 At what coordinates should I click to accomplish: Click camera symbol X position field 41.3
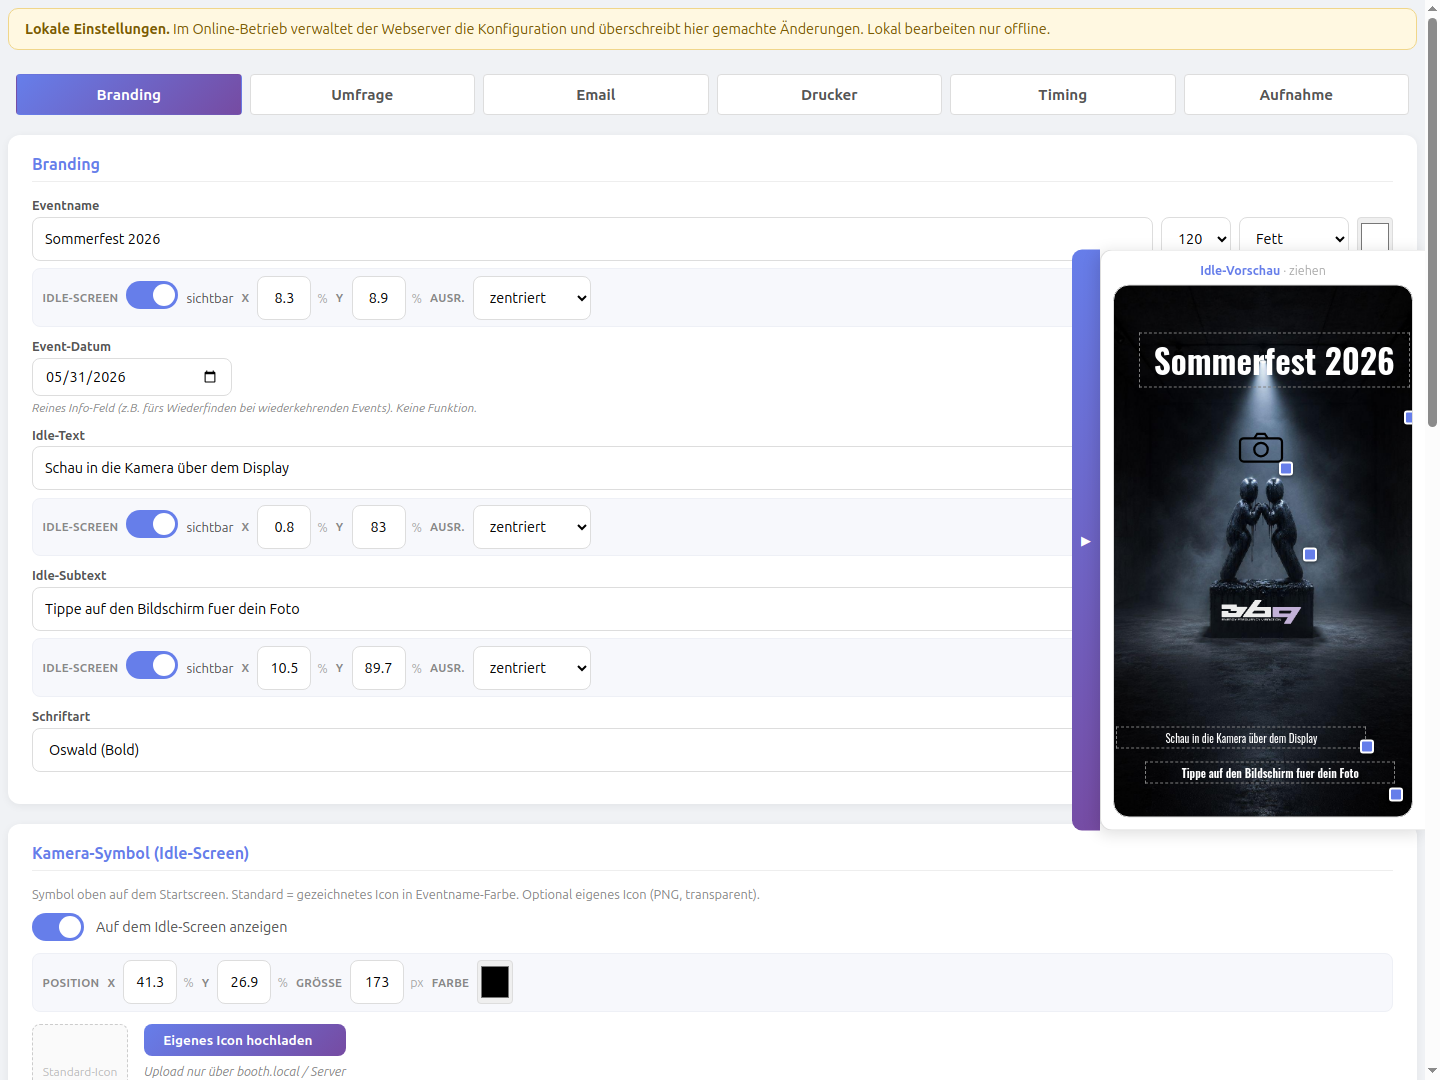pos(150,982)
